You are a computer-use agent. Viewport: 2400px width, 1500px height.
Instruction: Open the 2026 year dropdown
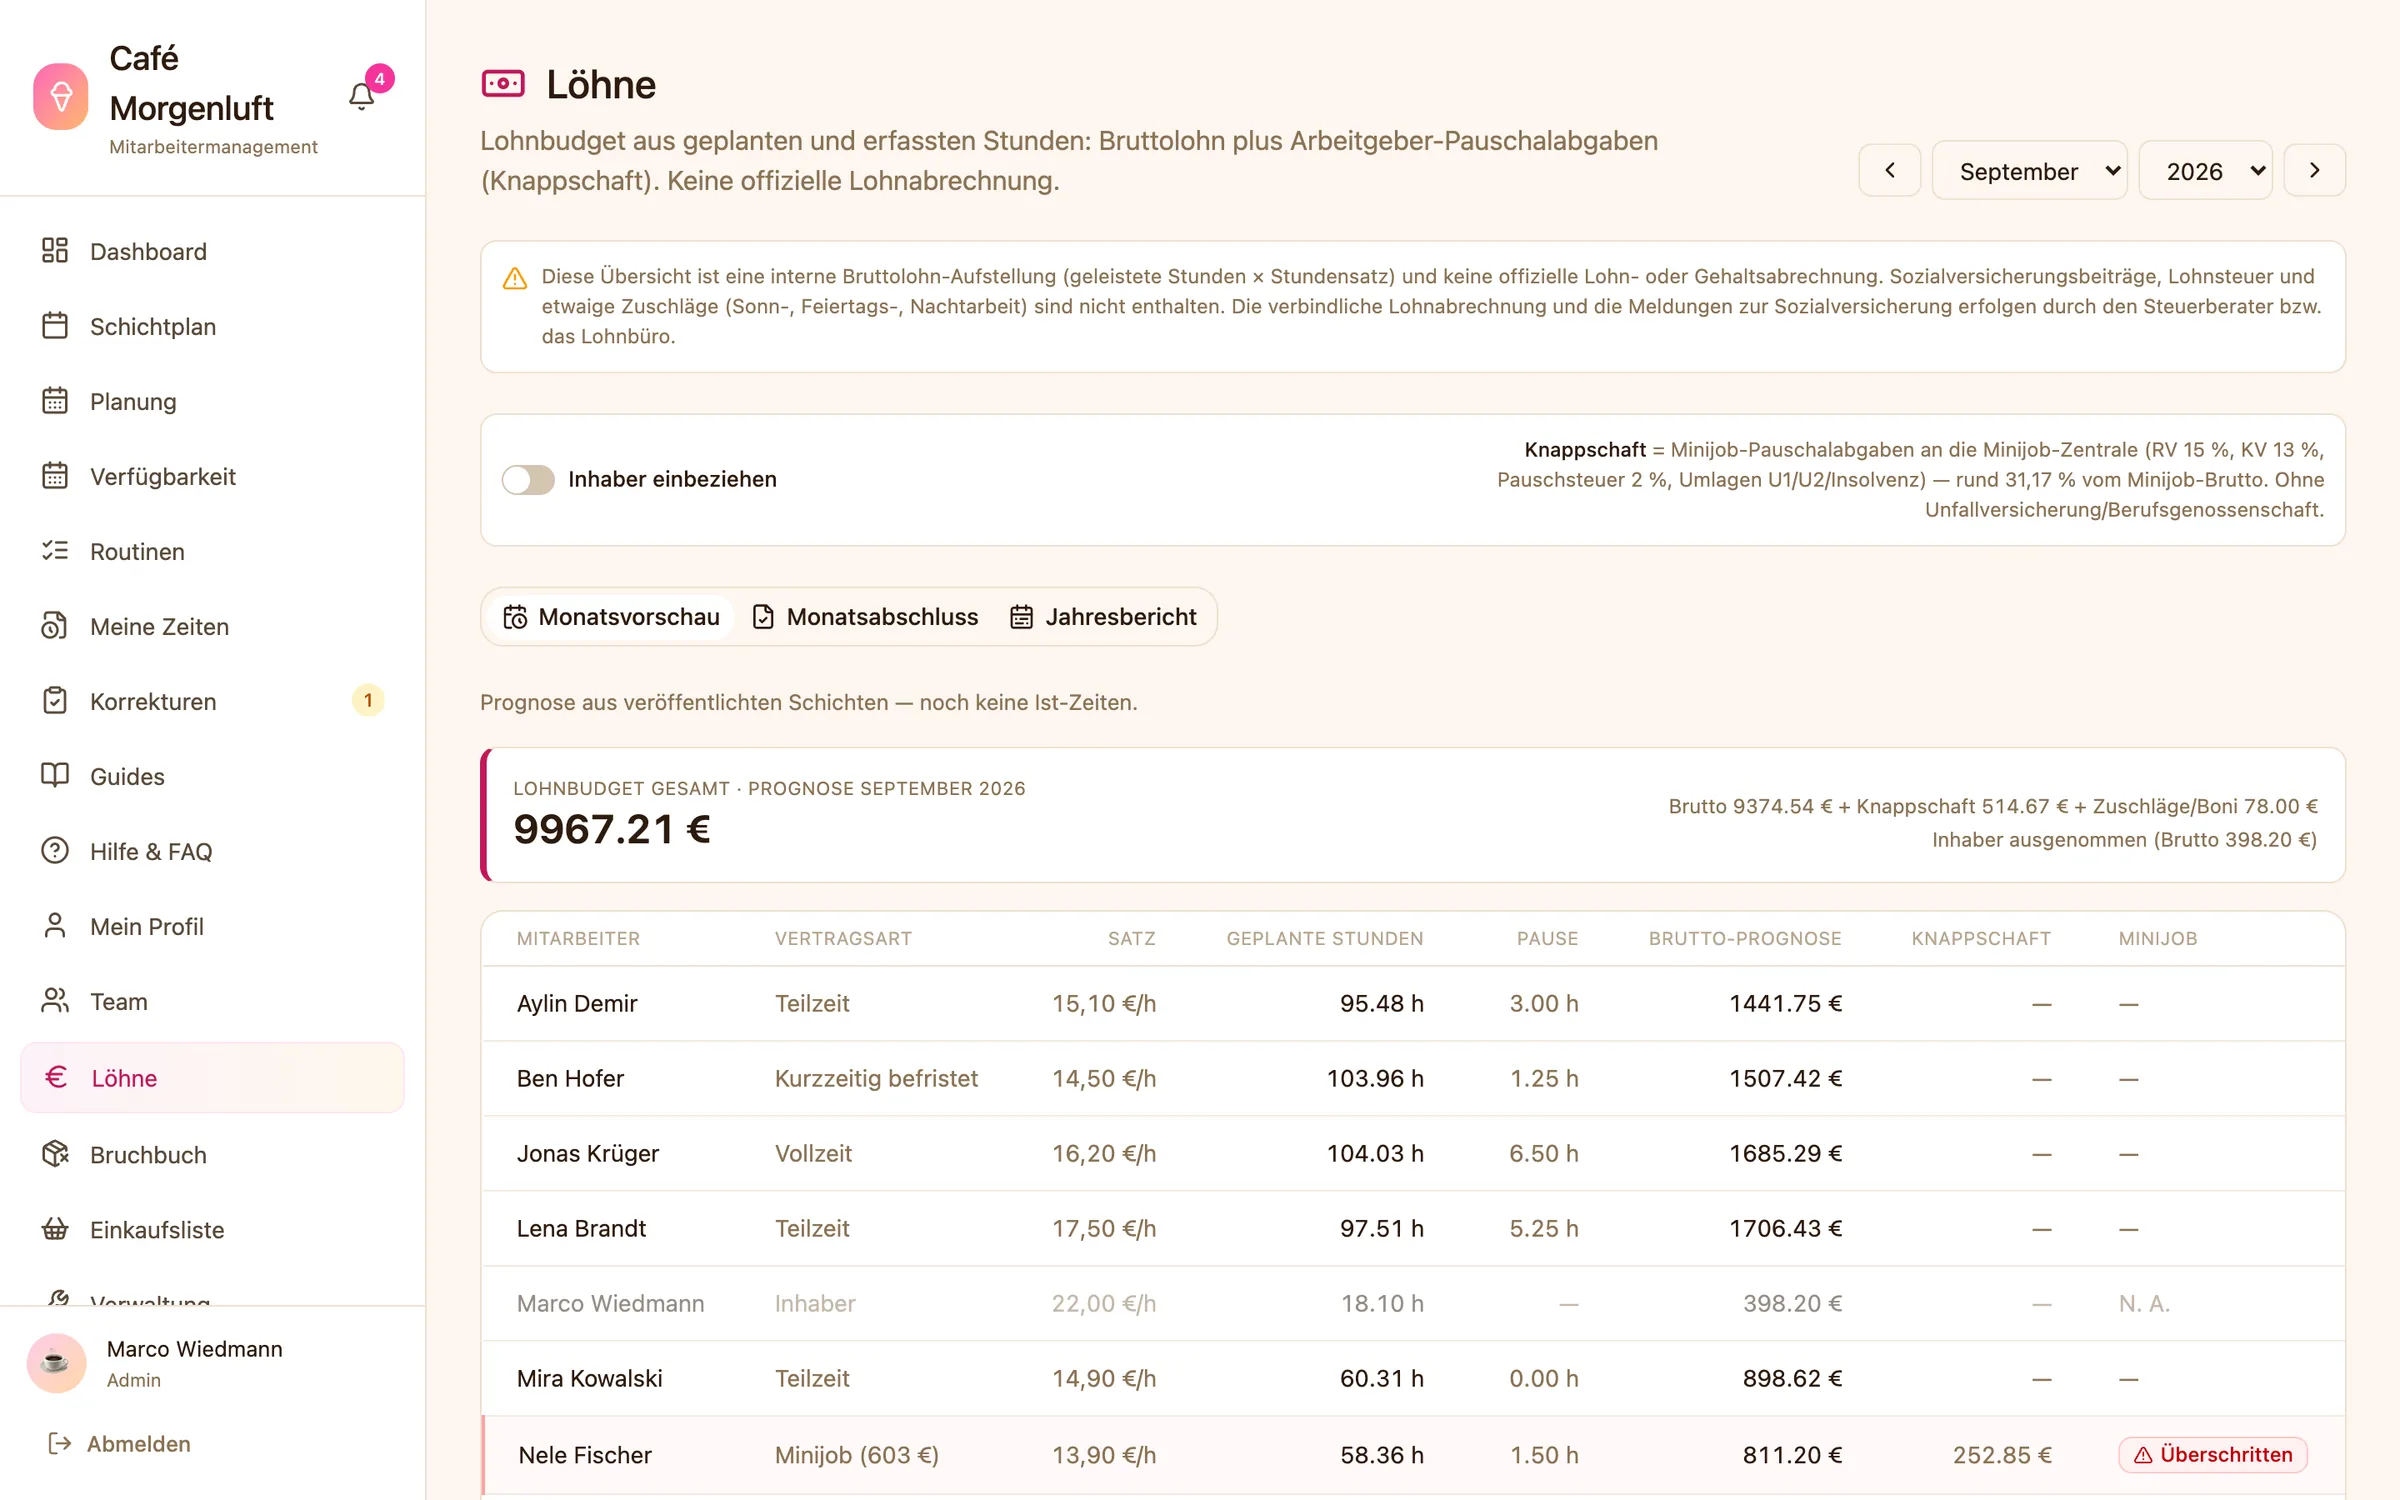click(x=2205, y=171)
